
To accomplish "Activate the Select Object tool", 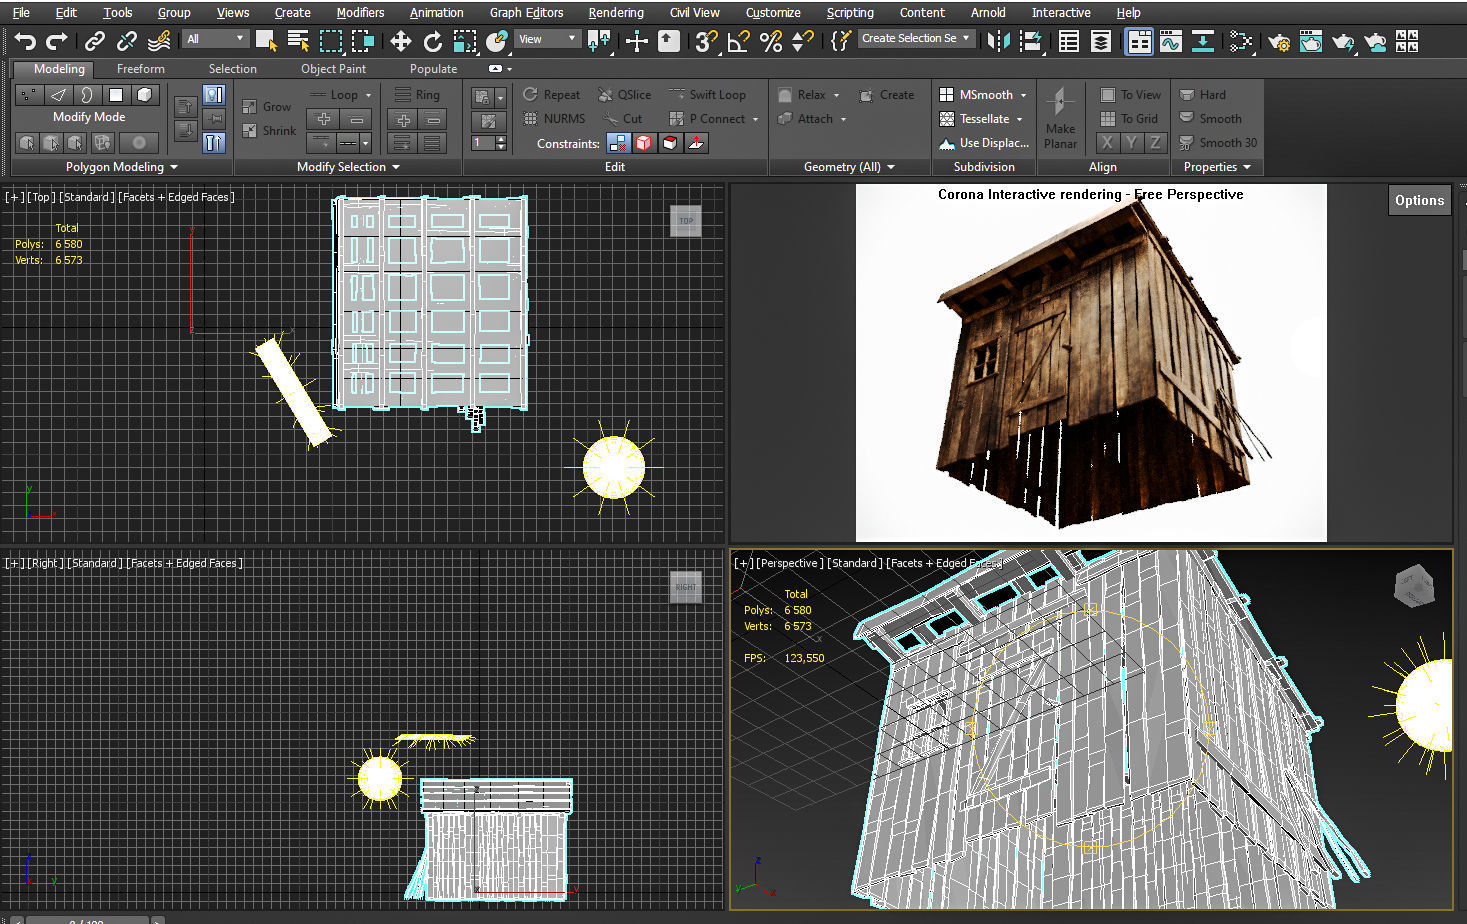I will click(x=266, y=41).
